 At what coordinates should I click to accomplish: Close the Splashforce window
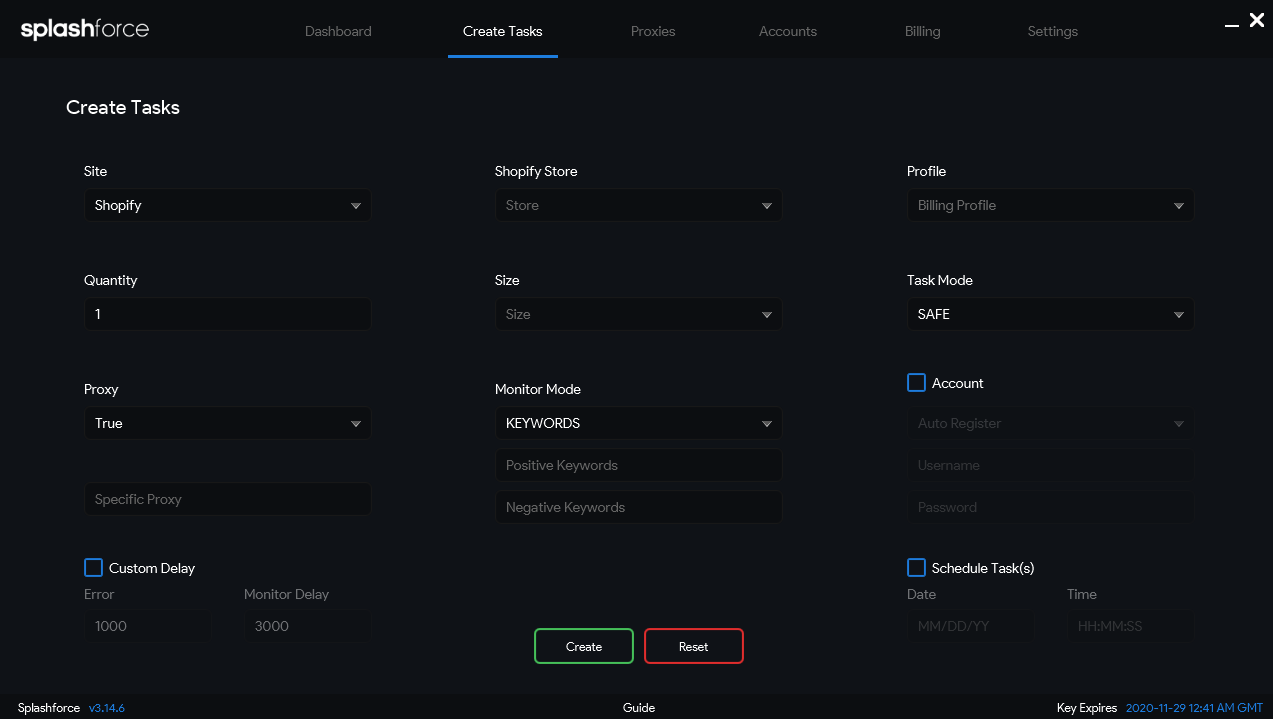coord(1257,20)
